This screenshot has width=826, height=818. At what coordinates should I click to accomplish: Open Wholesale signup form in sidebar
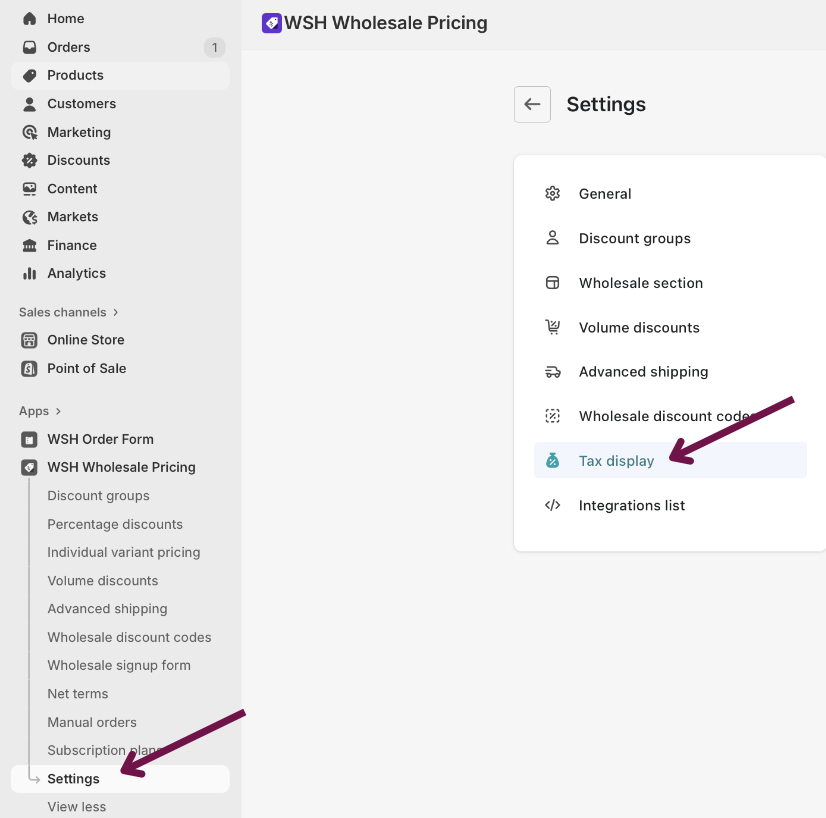coord(119,665)
